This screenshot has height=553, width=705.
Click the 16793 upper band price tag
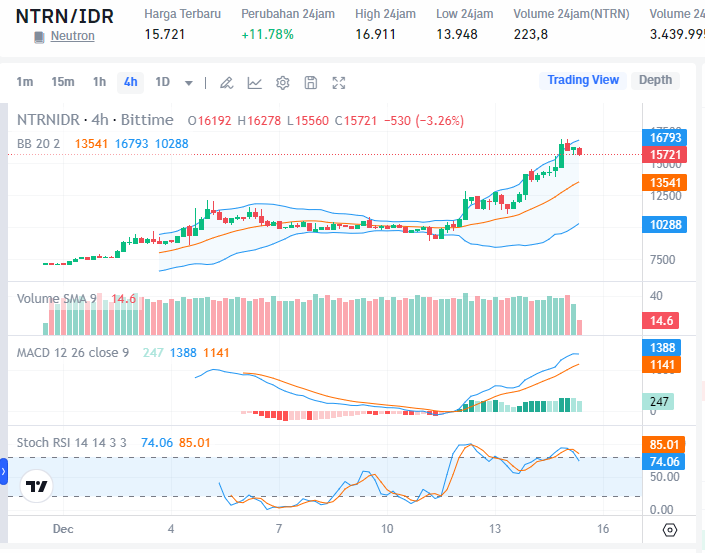click(664, 138)
